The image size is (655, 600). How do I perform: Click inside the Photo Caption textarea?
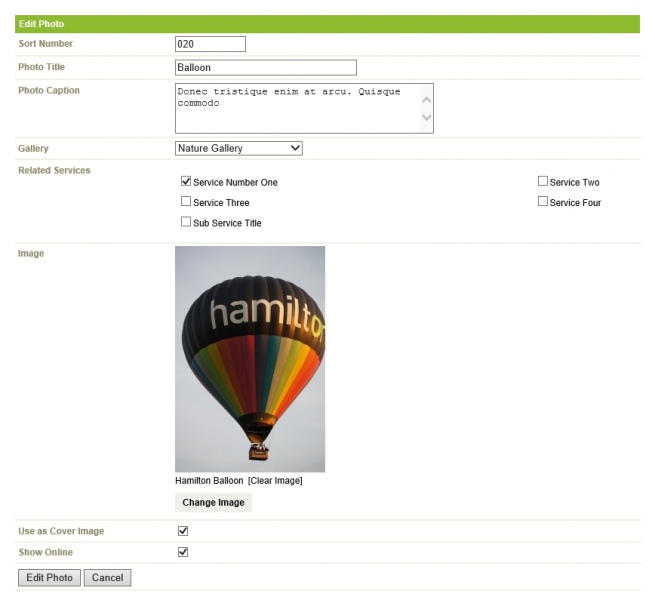[x=304, y=108]
